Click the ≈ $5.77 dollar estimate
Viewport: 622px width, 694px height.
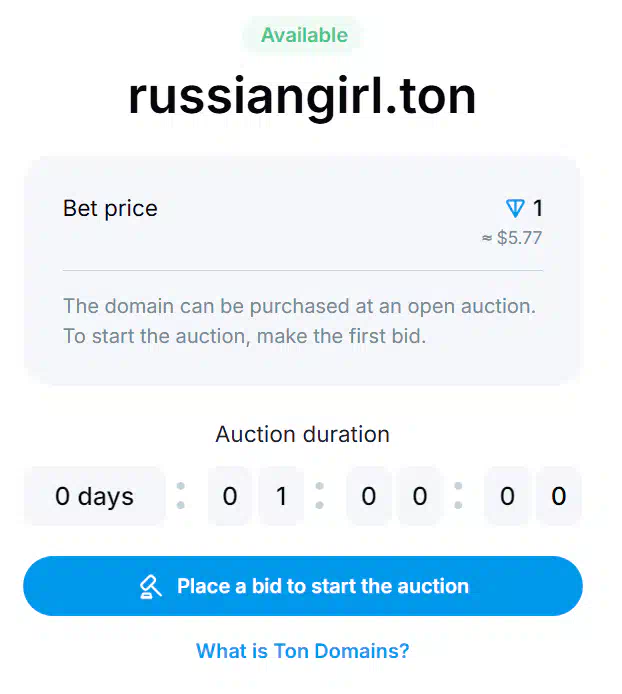pos(512,238)
